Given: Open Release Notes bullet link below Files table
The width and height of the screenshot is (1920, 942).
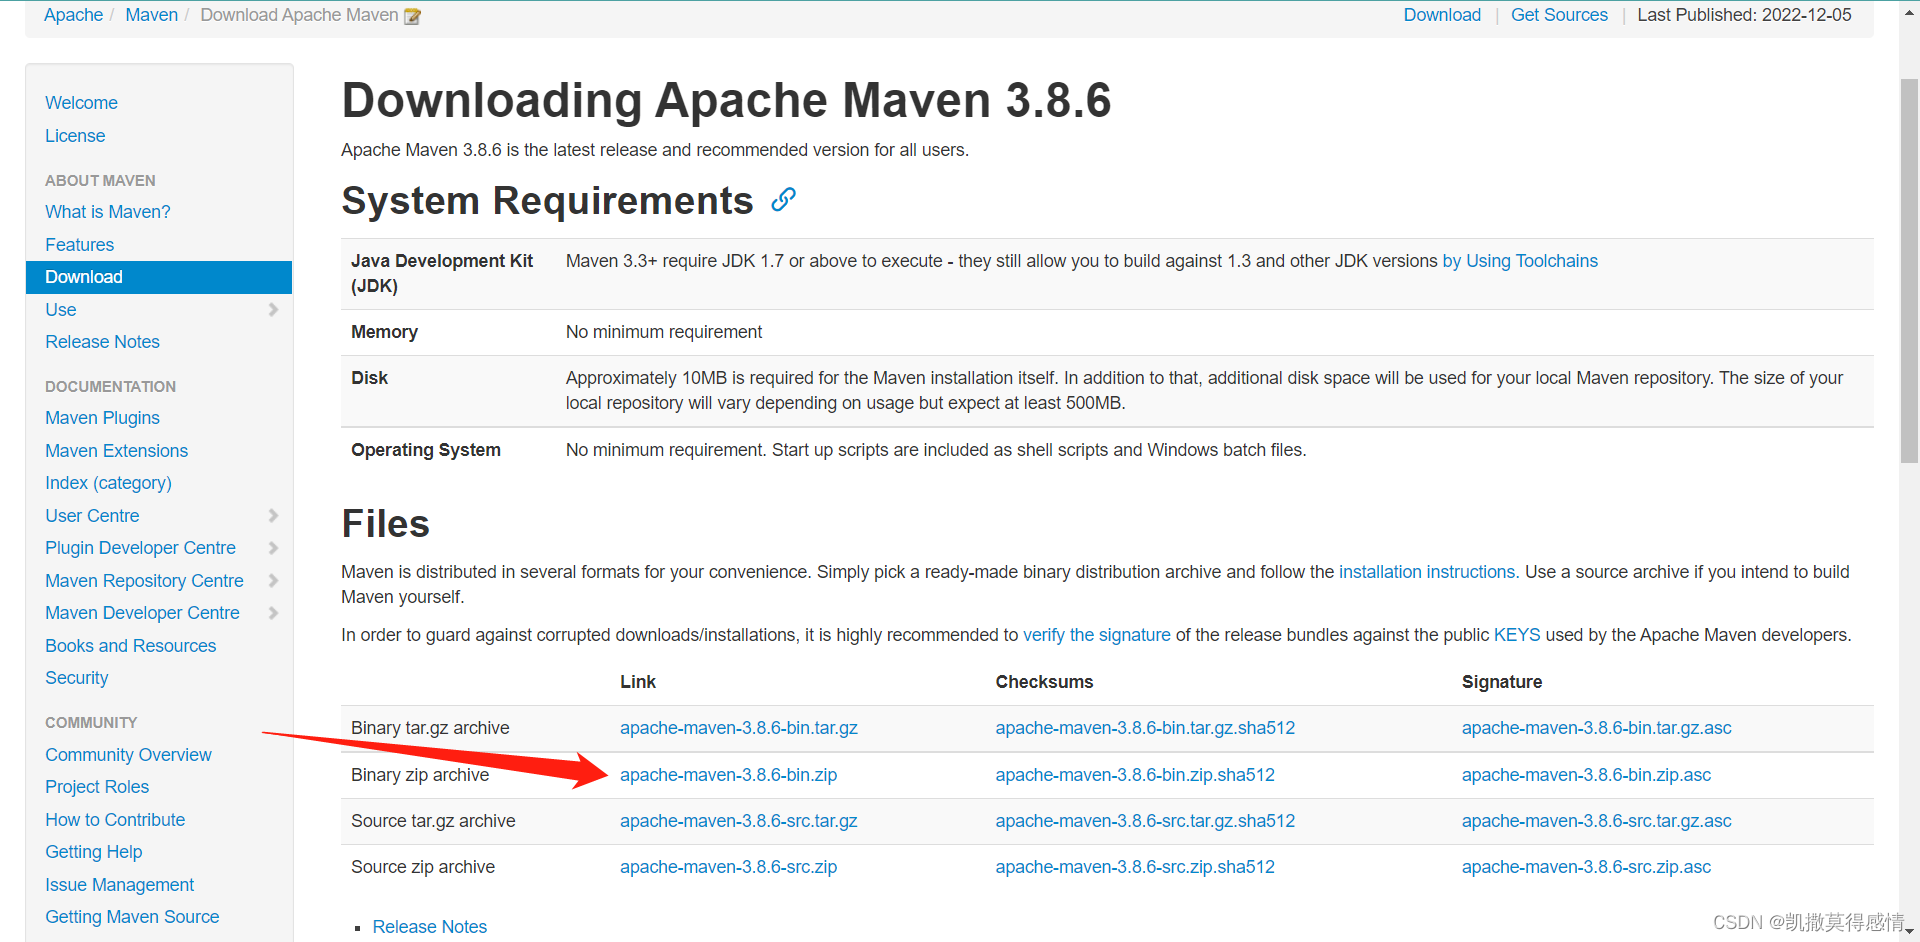Looking at the screenshot, I should [x=430, y=927].
